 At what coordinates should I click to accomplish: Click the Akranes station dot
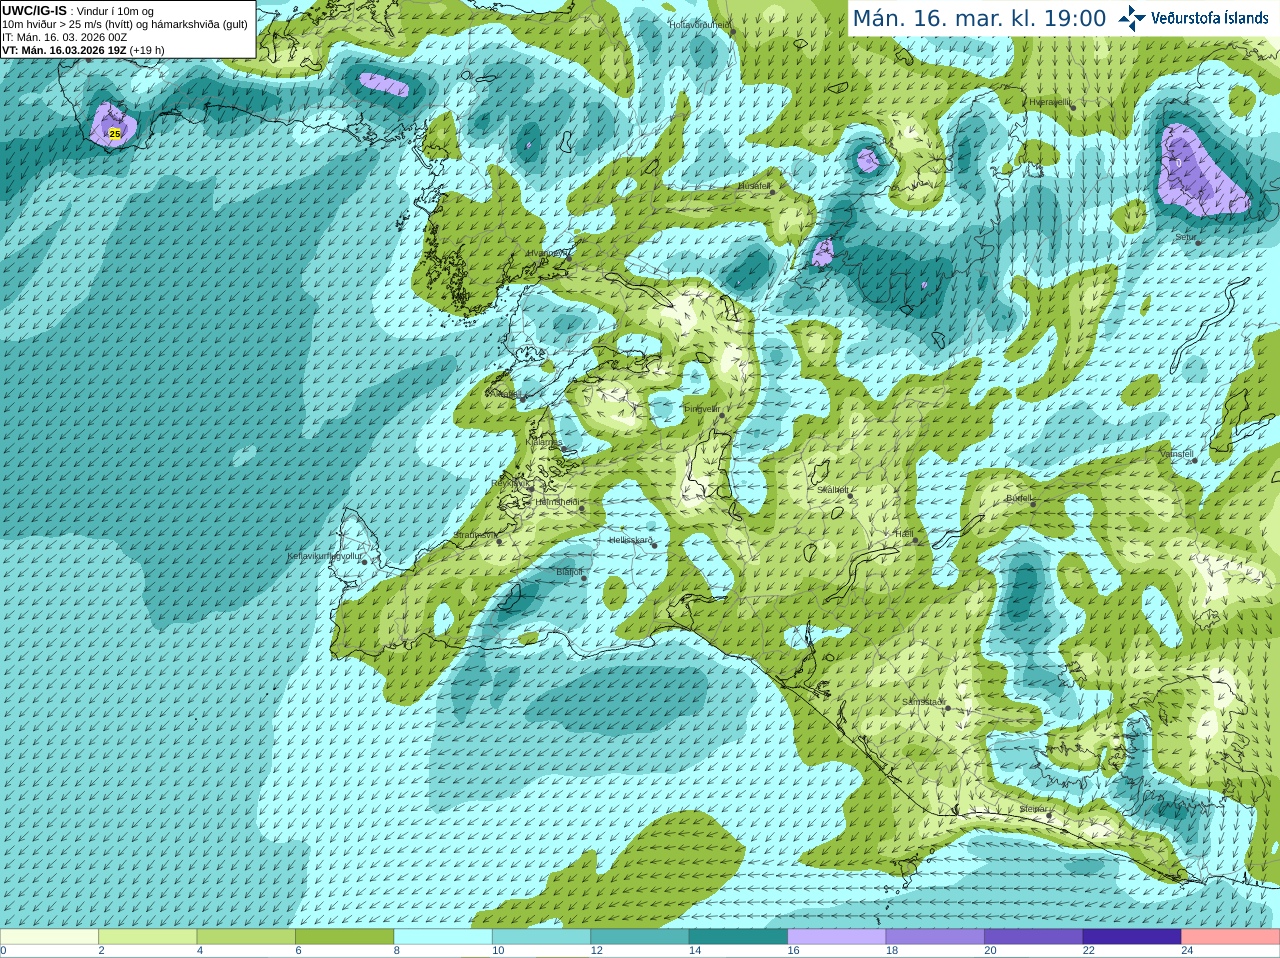[523, 399]
